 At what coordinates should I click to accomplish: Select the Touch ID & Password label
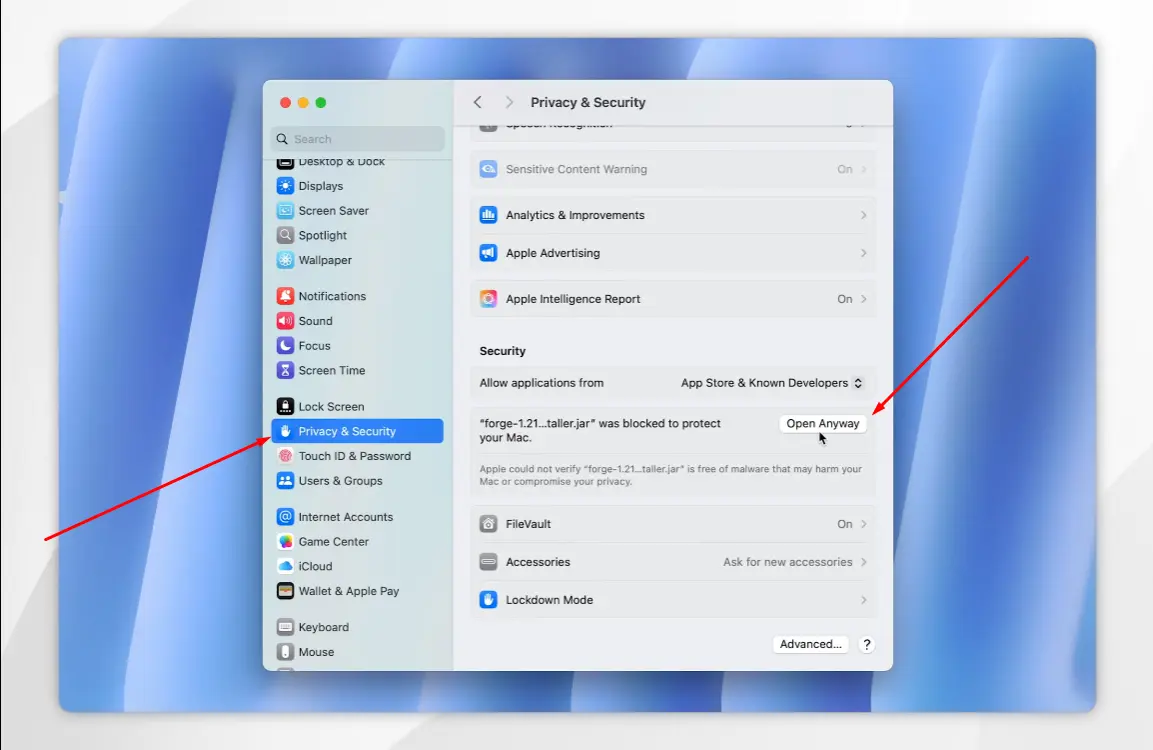(354, 456)
